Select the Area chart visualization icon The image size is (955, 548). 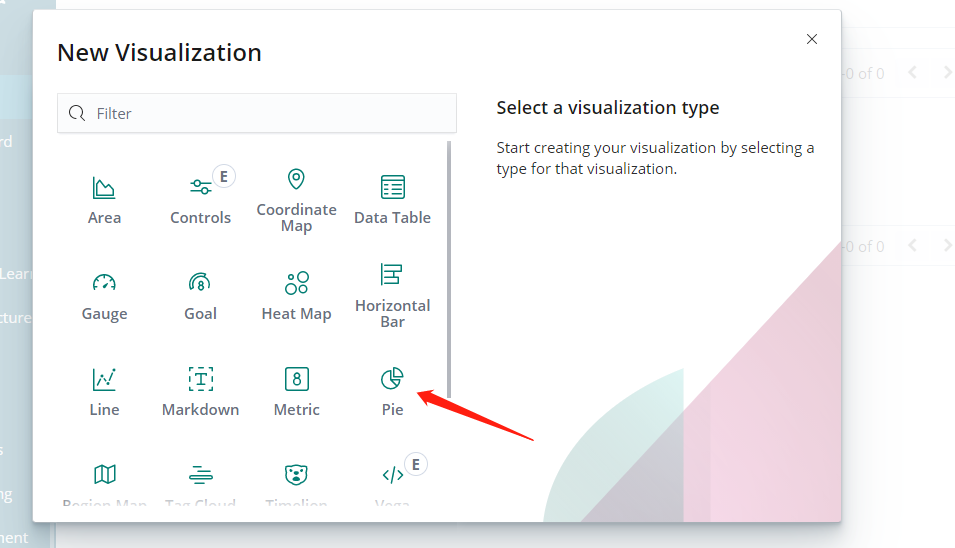104,187
